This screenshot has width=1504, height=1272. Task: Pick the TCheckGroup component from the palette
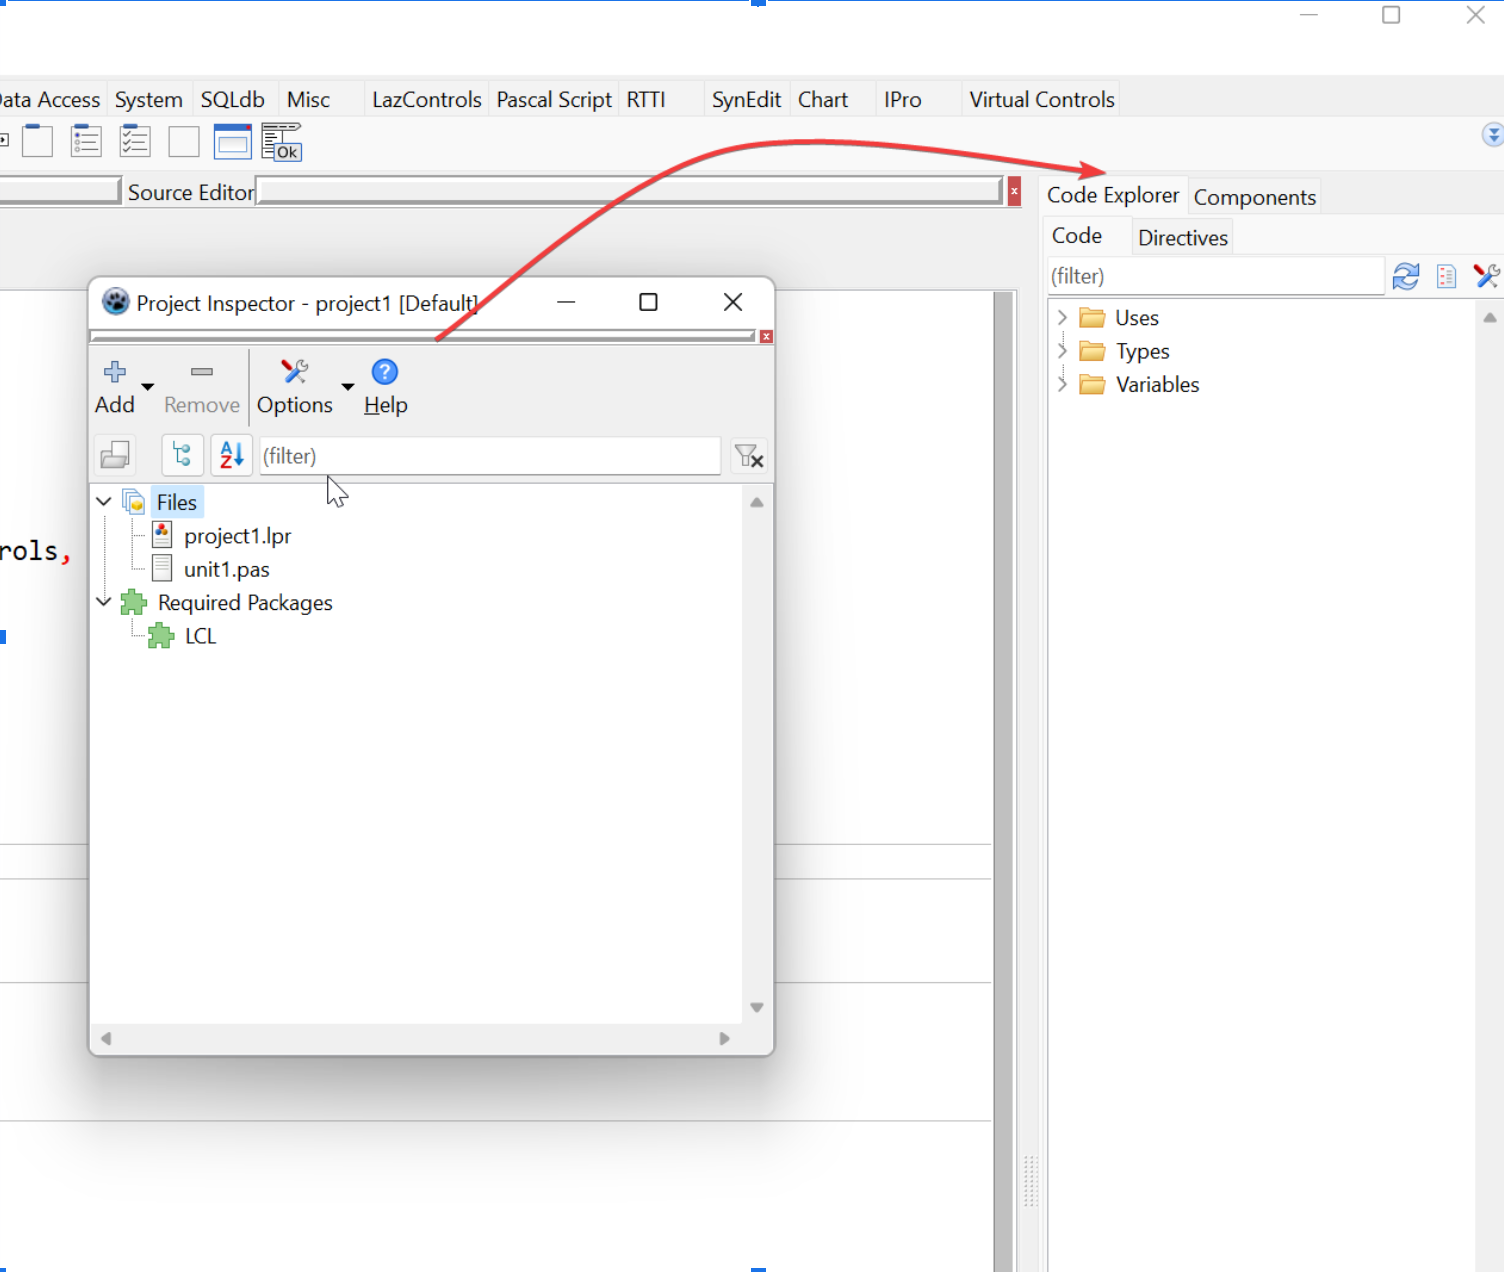(x=135, y=142)
